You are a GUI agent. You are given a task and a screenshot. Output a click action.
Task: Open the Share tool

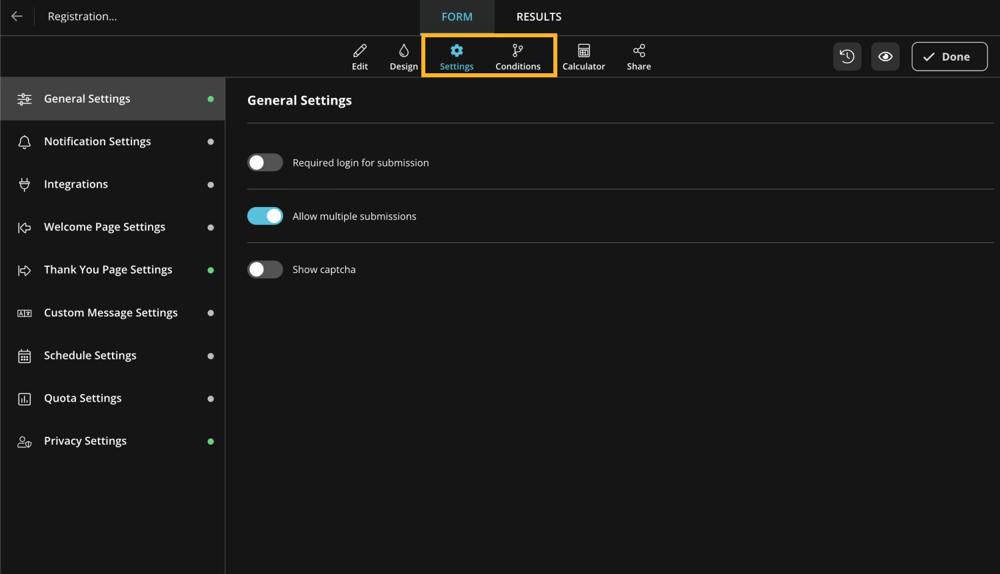click(638, 57)
